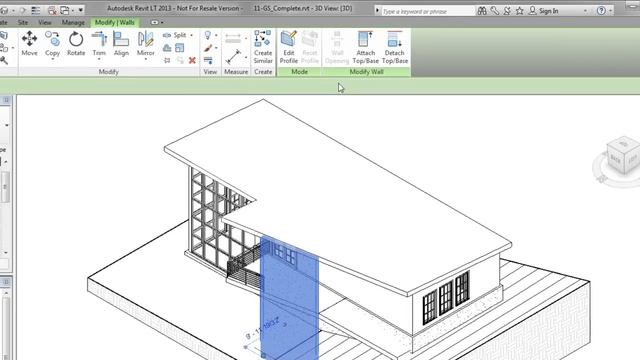640x360 pixels.
Task: Click the red Delete X icon
Action: coord(192,61)
